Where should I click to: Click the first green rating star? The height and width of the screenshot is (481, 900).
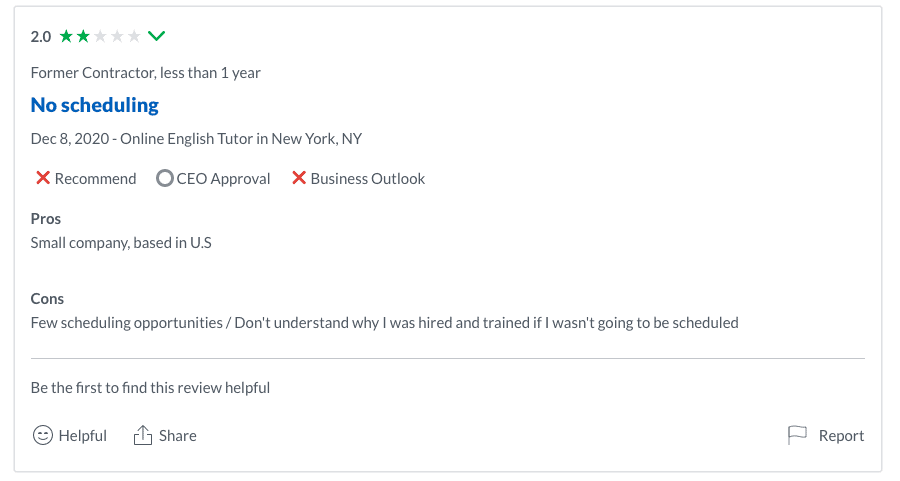[x=66, y=37]
